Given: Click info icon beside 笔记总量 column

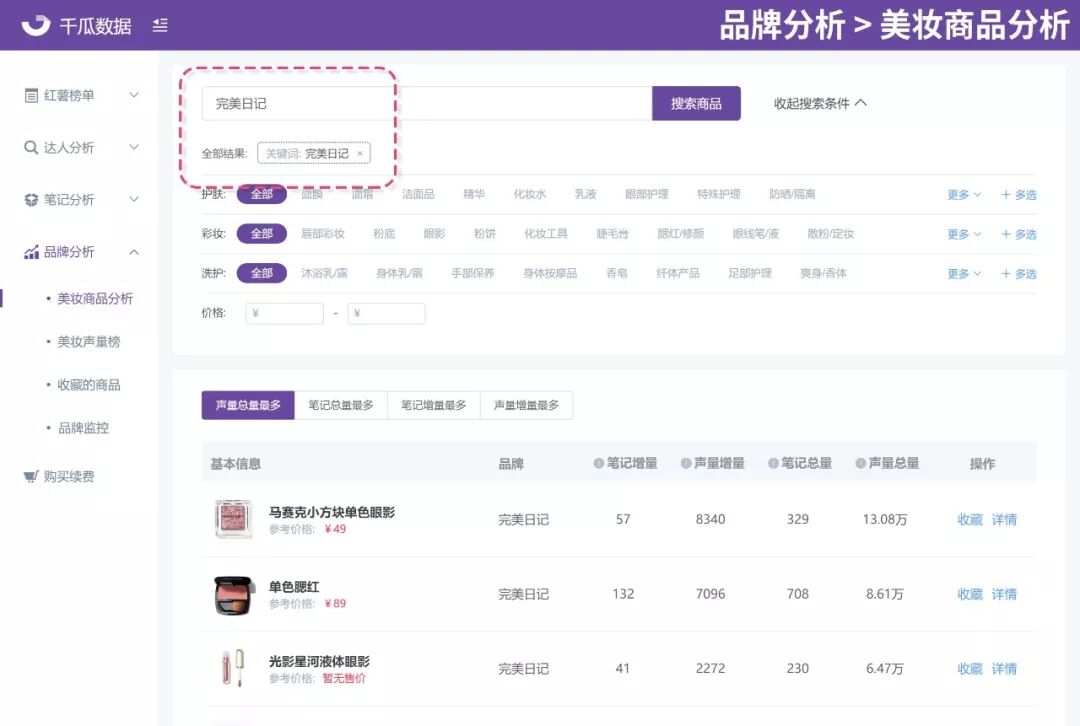Looking at the screenshot, I should 773,464.
